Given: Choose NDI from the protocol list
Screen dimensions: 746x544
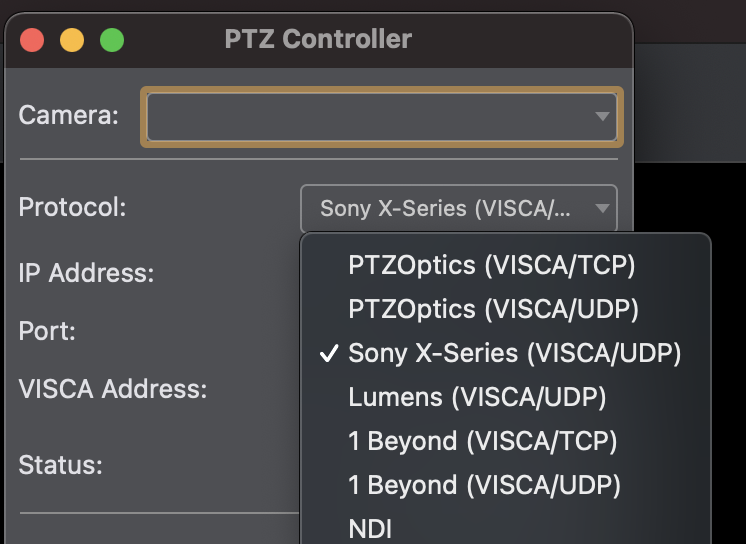Looking at the screenshot, I should pyautogui.click(x=506, y=528).
